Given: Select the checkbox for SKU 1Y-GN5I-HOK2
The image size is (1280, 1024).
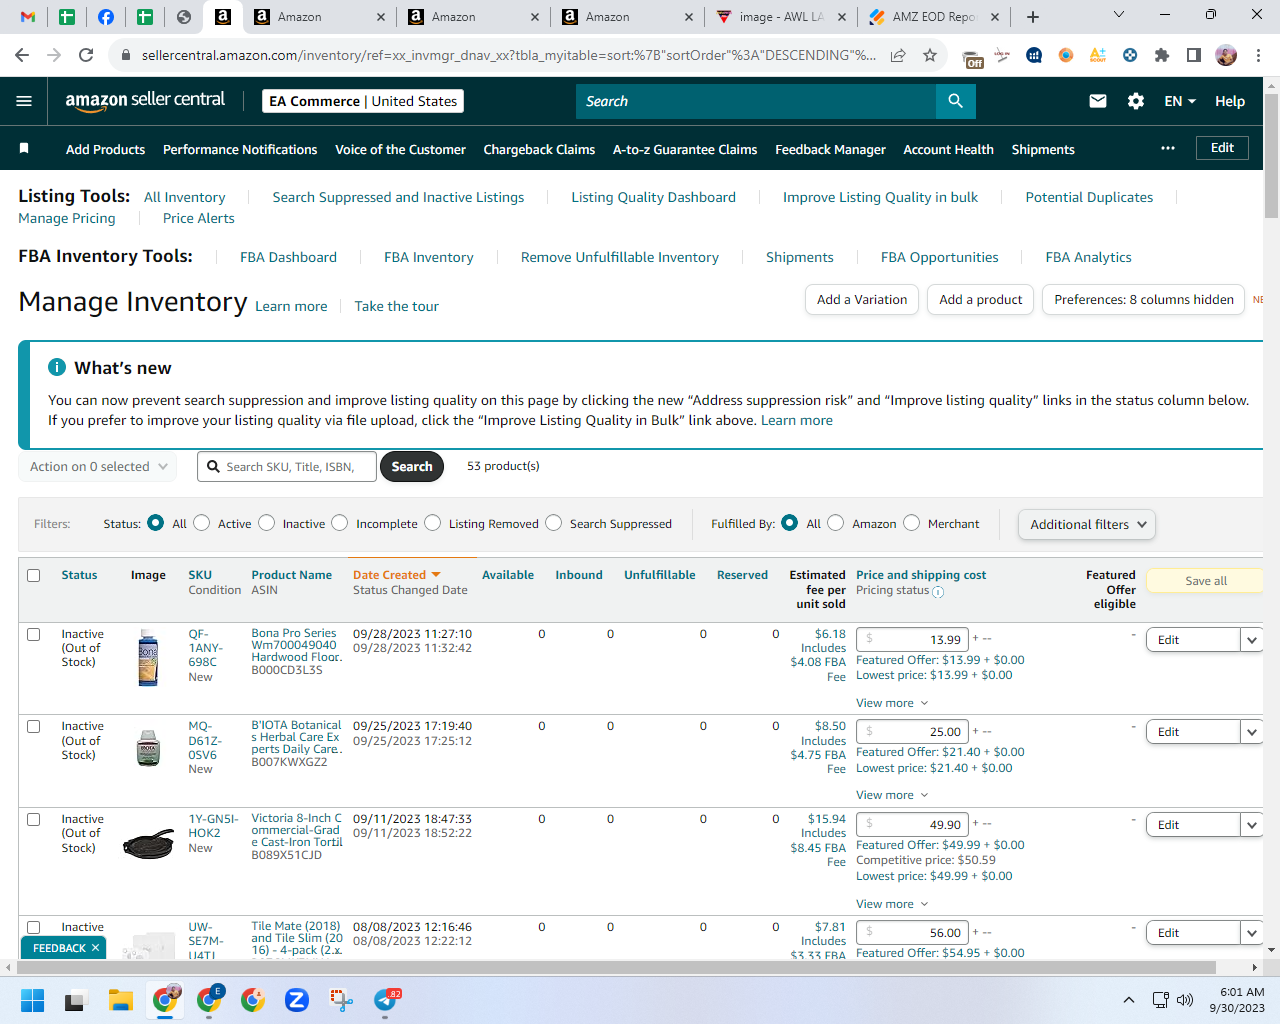Looking at the screenshot, I should coord(34,819).
